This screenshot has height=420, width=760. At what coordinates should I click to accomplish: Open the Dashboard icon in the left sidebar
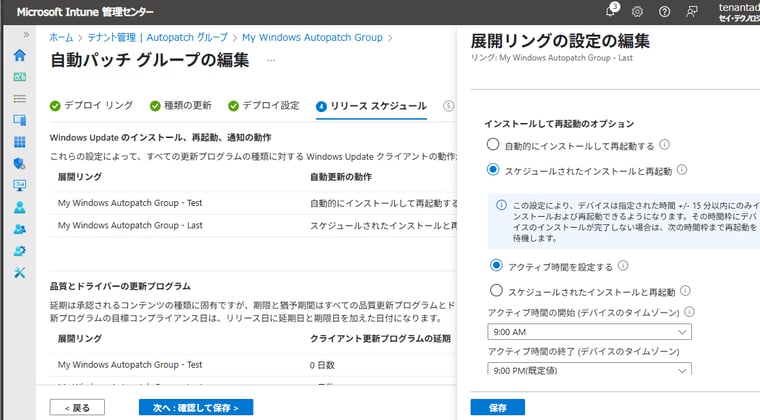point(20,77)
